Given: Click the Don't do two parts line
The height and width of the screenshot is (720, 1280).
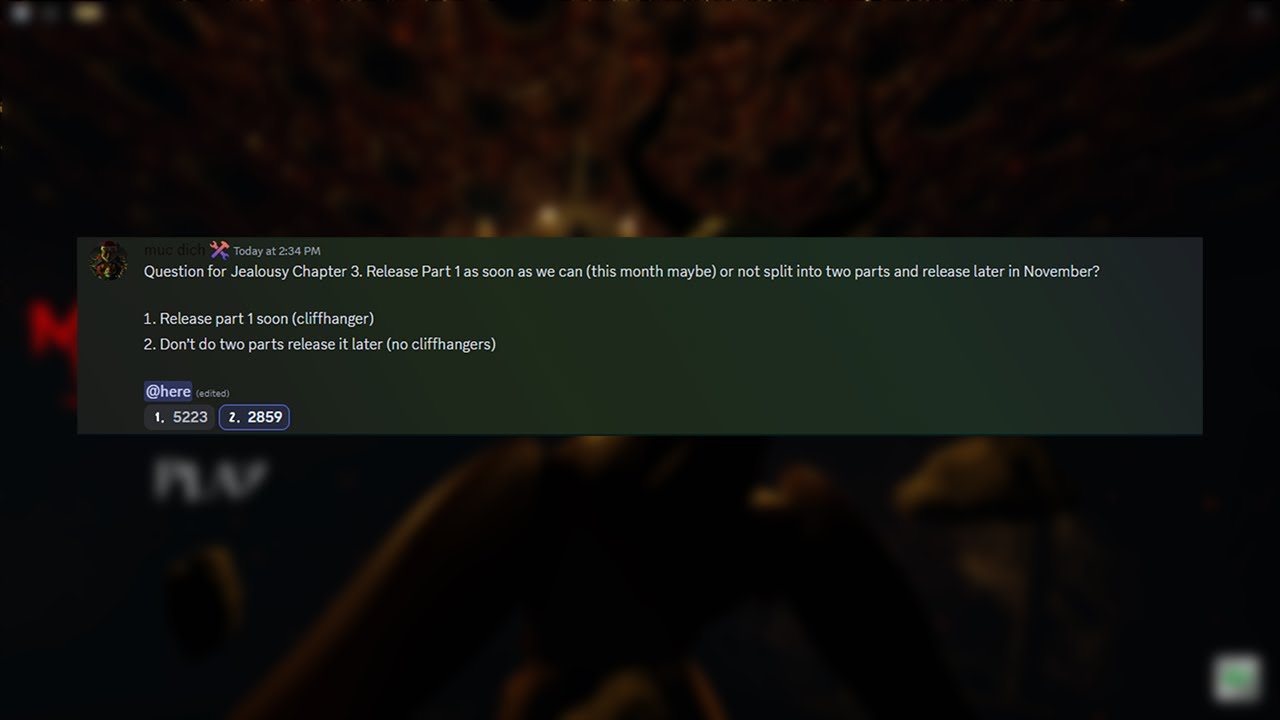Looking at the screenshot, I should click(320, 344).
